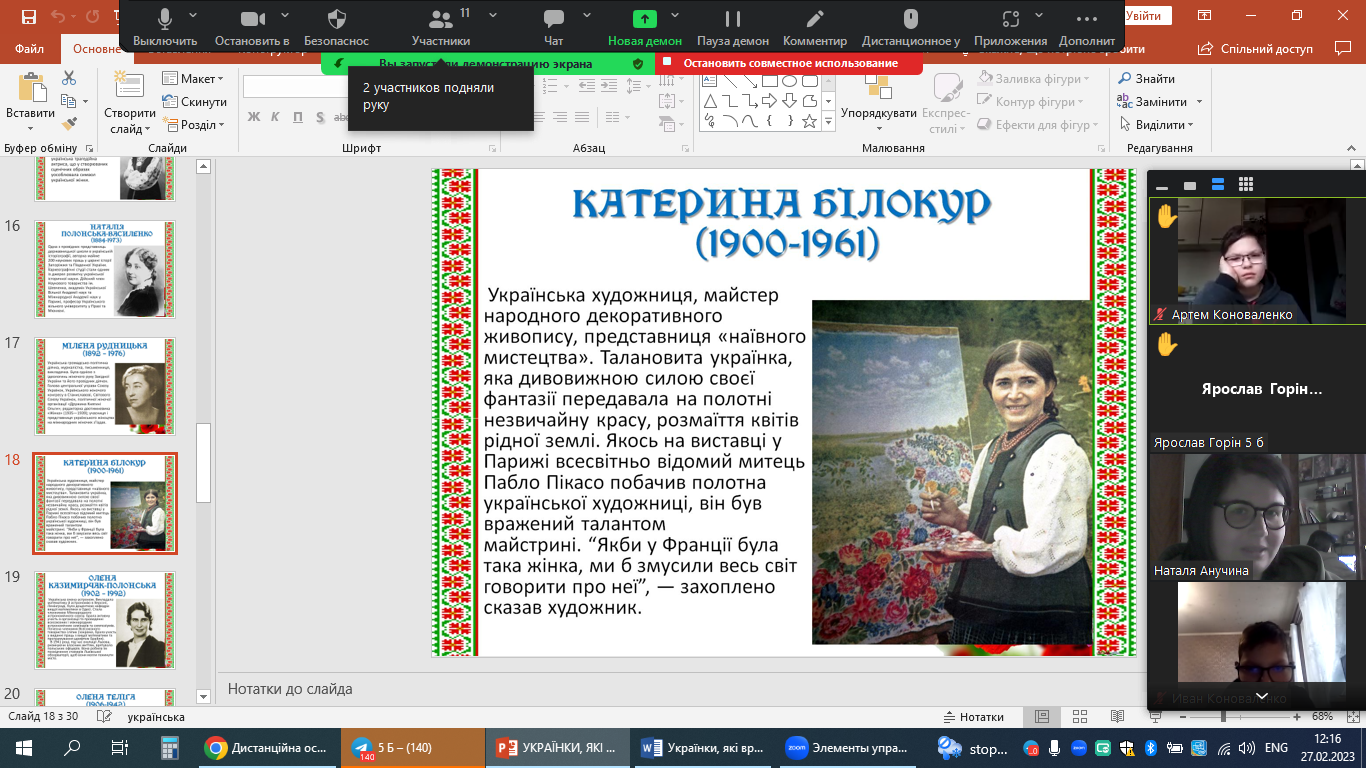
Task: Open Виділити select dropdown
Action: click(1156, 125)
